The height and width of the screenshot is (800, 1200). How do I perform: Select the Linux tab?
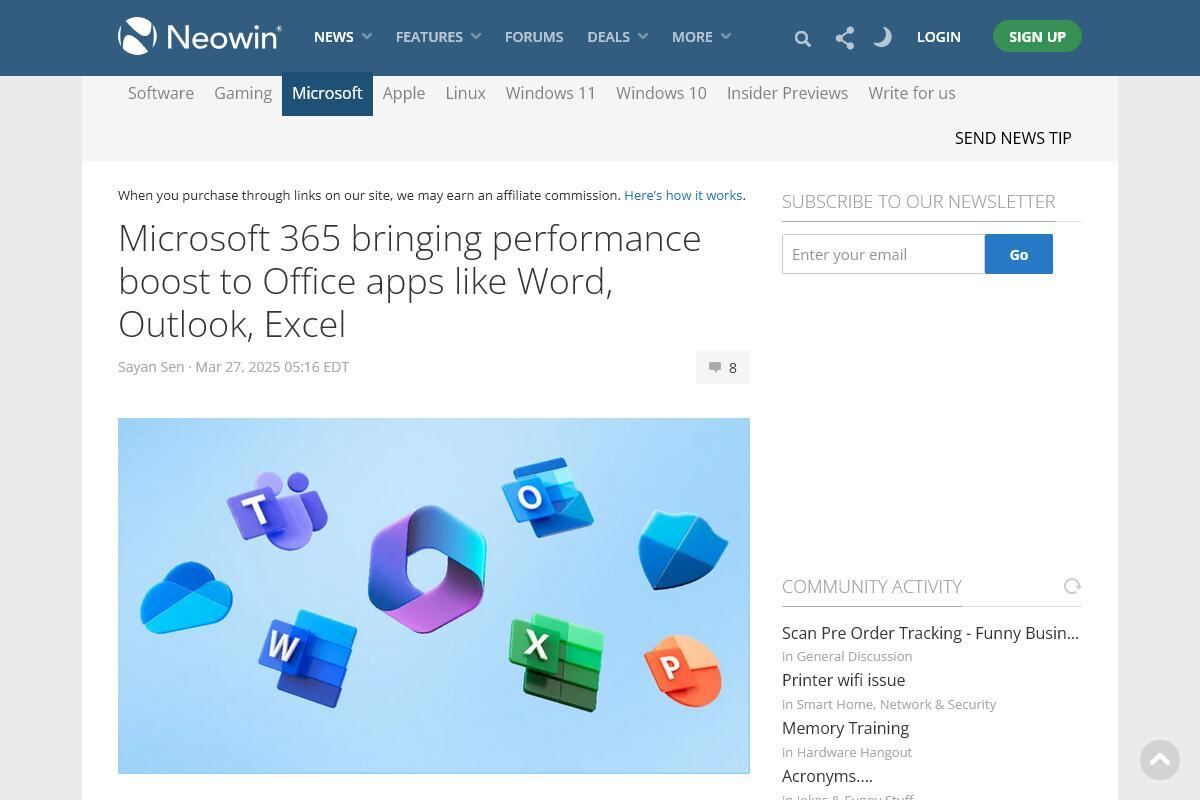465,93
